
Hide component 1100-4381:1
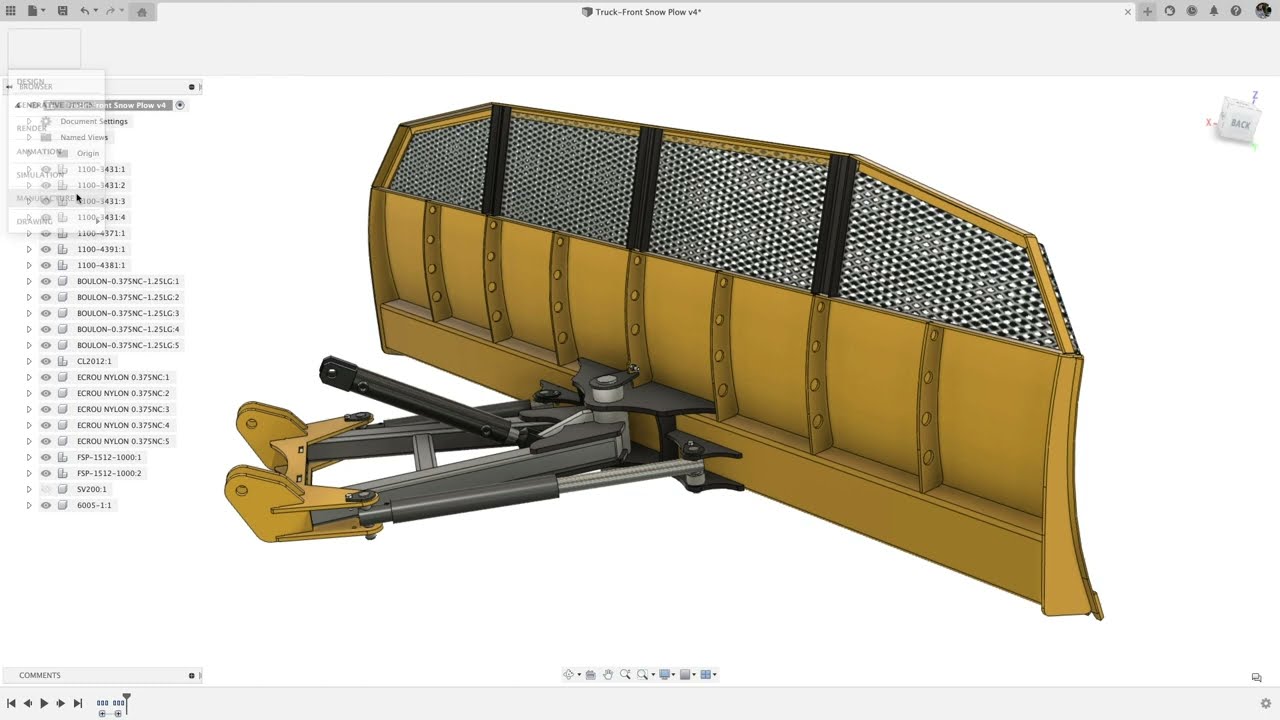pyautogui.click(x=46, y=265)
